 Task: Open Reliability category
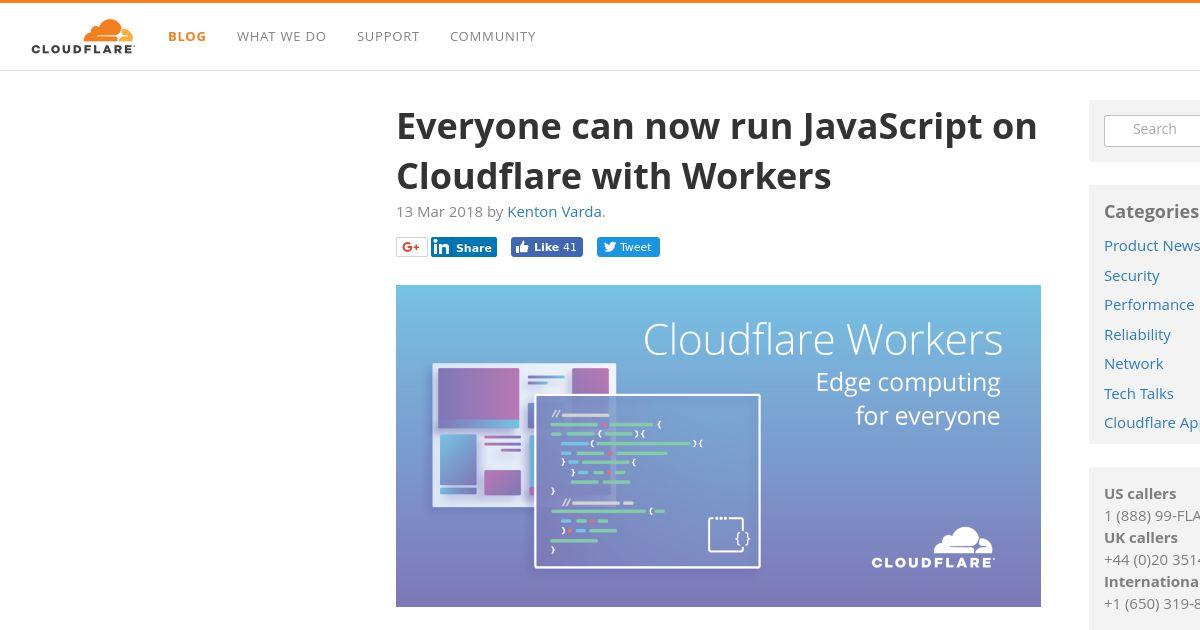pos(1137,334)
